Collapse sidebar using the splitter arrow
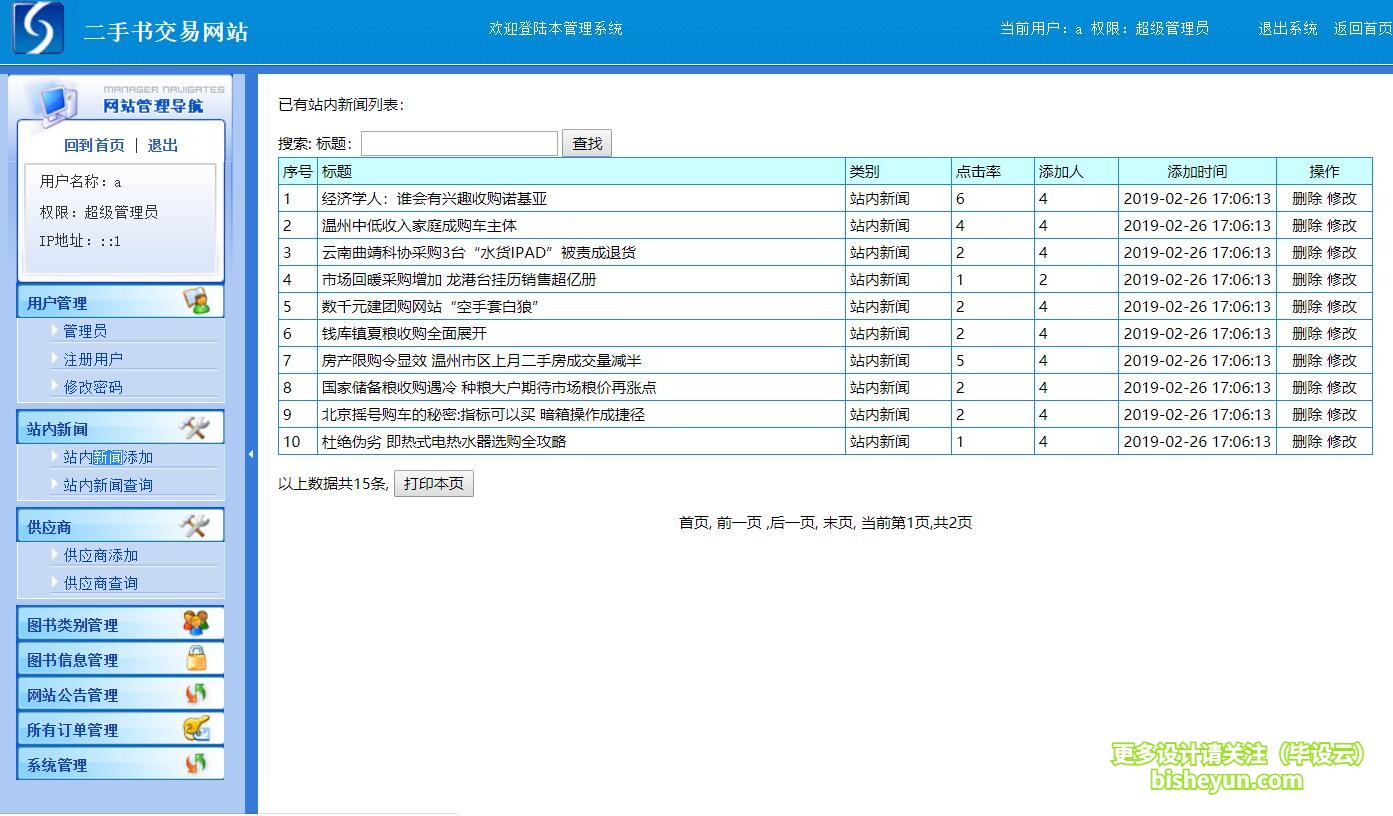This screenshot has height=816, width=1393. pos(251,455)
